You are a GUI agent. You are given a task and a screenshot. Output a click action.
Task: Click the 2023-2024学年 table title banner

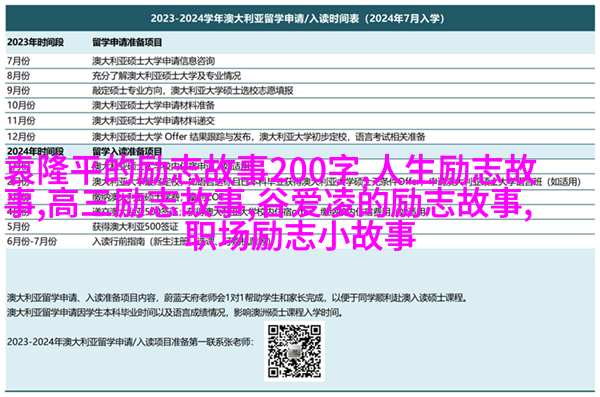(x=300, y=18)
